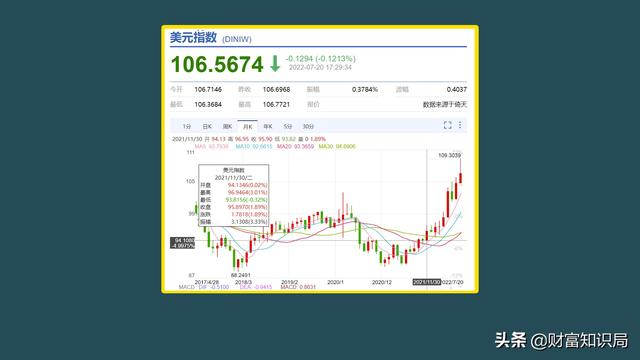Click the 美元指数 title link
Screen dimensions: 640x360
(x=193, y=38)
